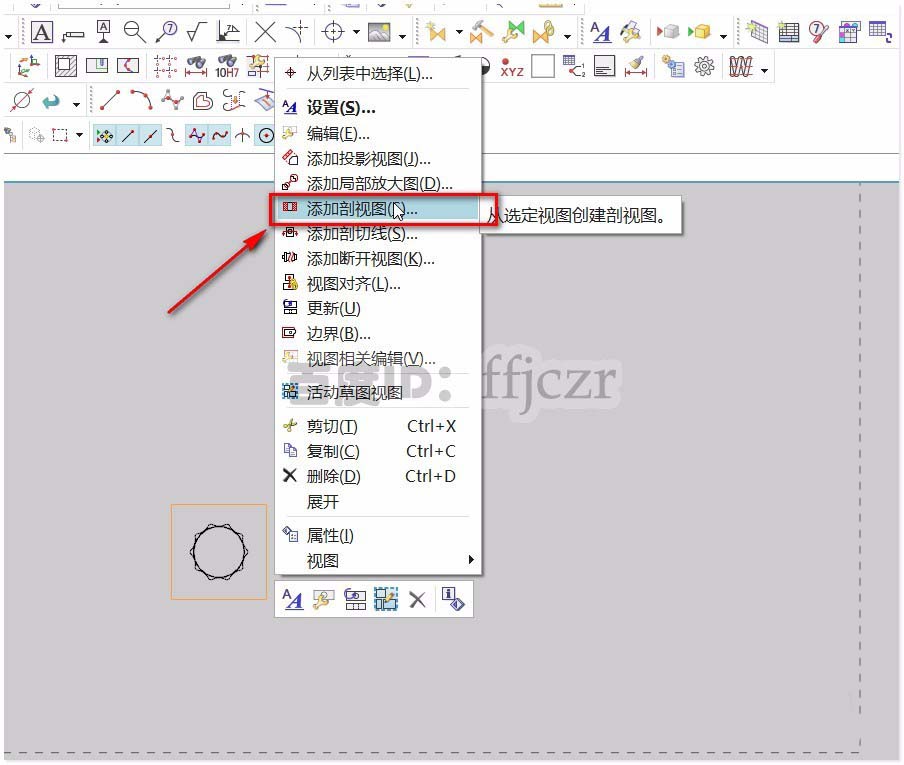Click the heart-shaped offset curve icon

coord(202,101)
